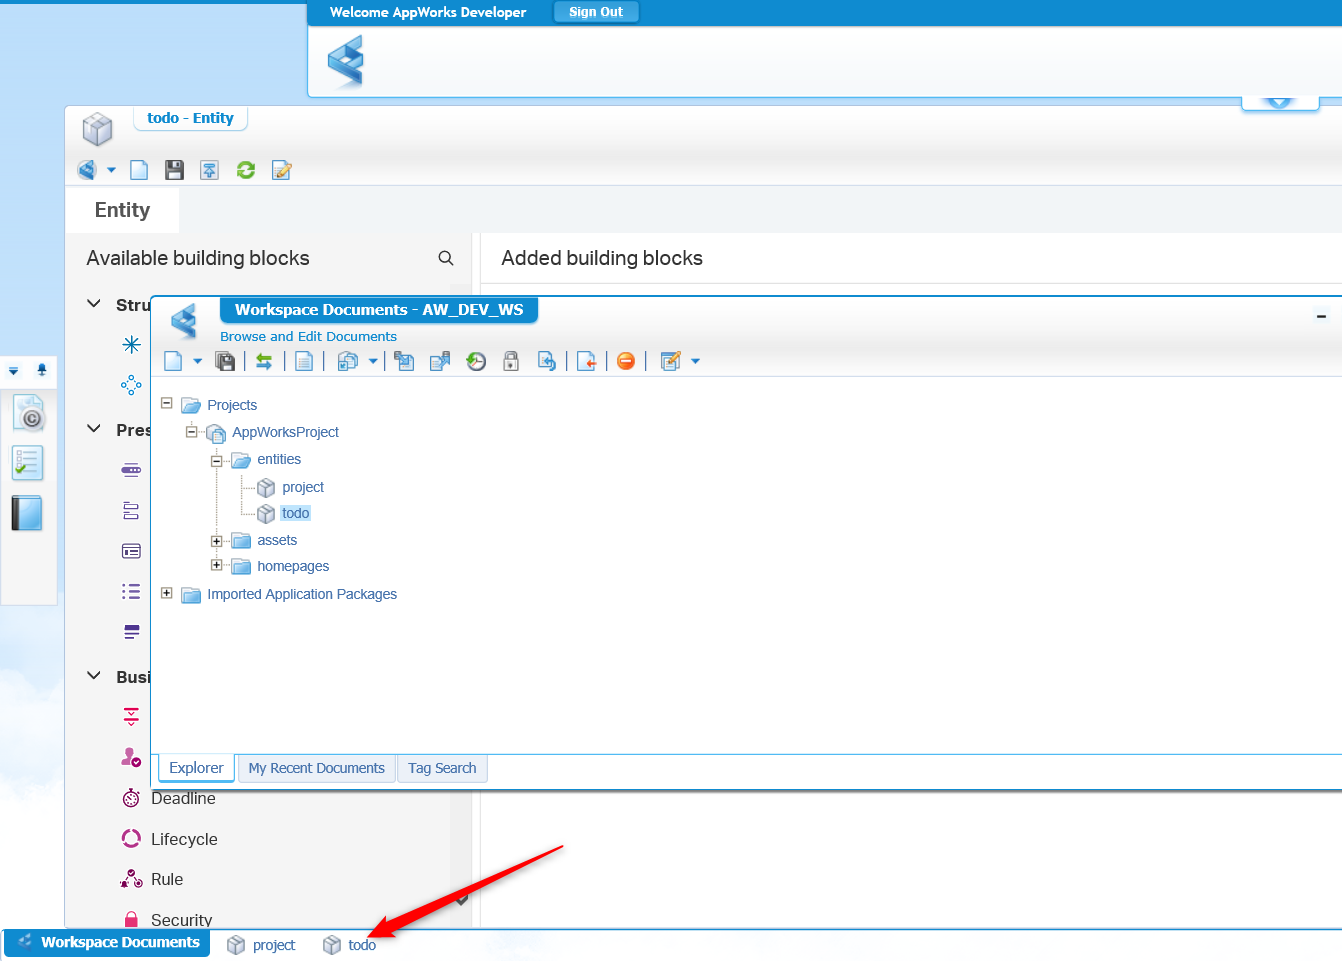
Task: Switch to todo in bottom taskbar
Action: pos(350,945)
